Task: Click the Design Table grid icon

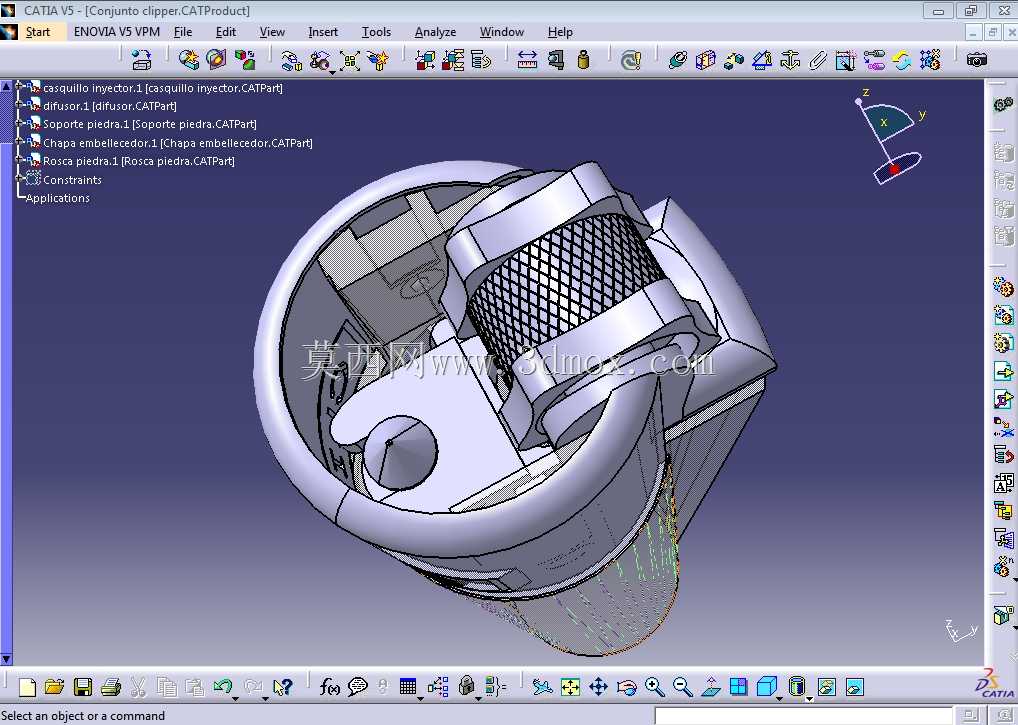Action: [408, 687]
